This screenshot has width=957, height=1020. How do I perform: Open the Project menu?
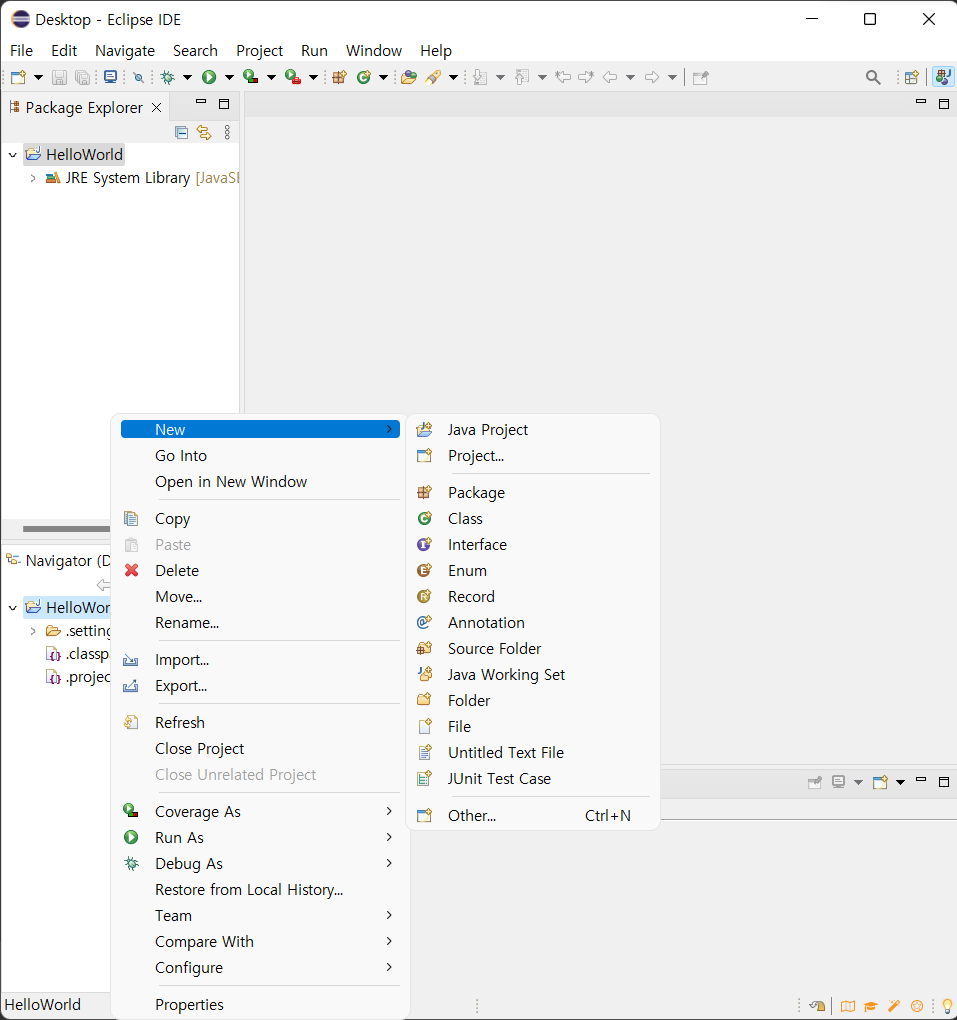pyautogui.click(x=260, y=51)
